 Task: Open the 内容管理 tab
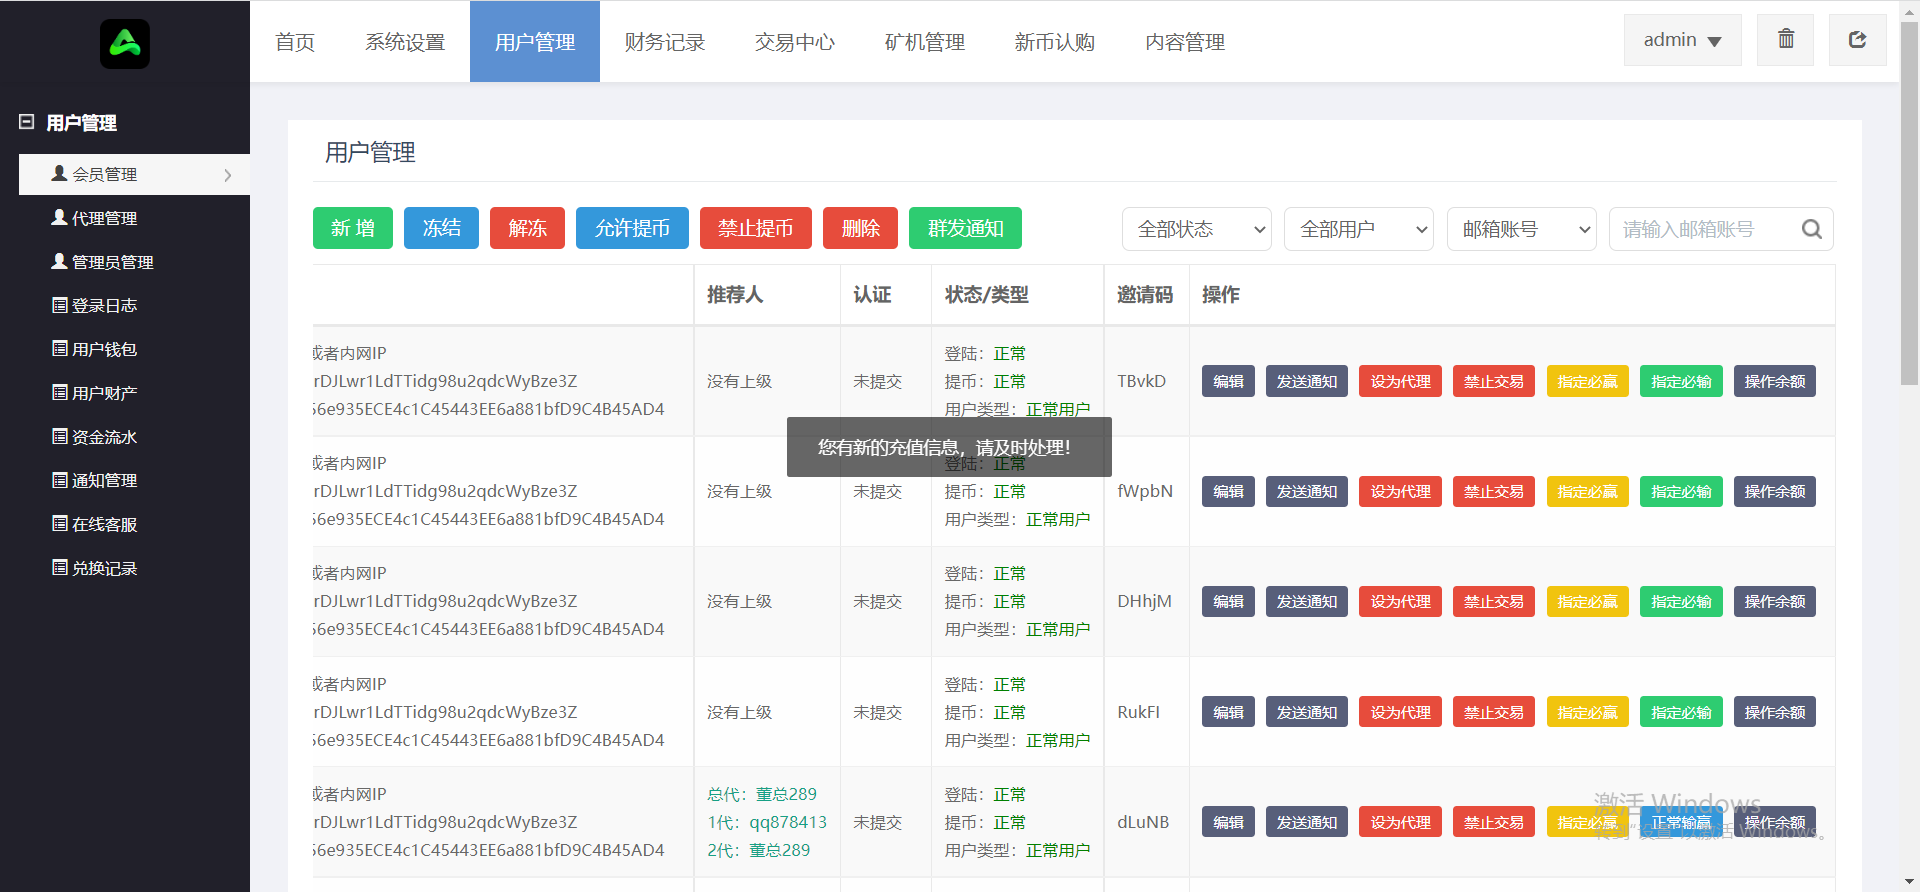[x=1185, y=42]
